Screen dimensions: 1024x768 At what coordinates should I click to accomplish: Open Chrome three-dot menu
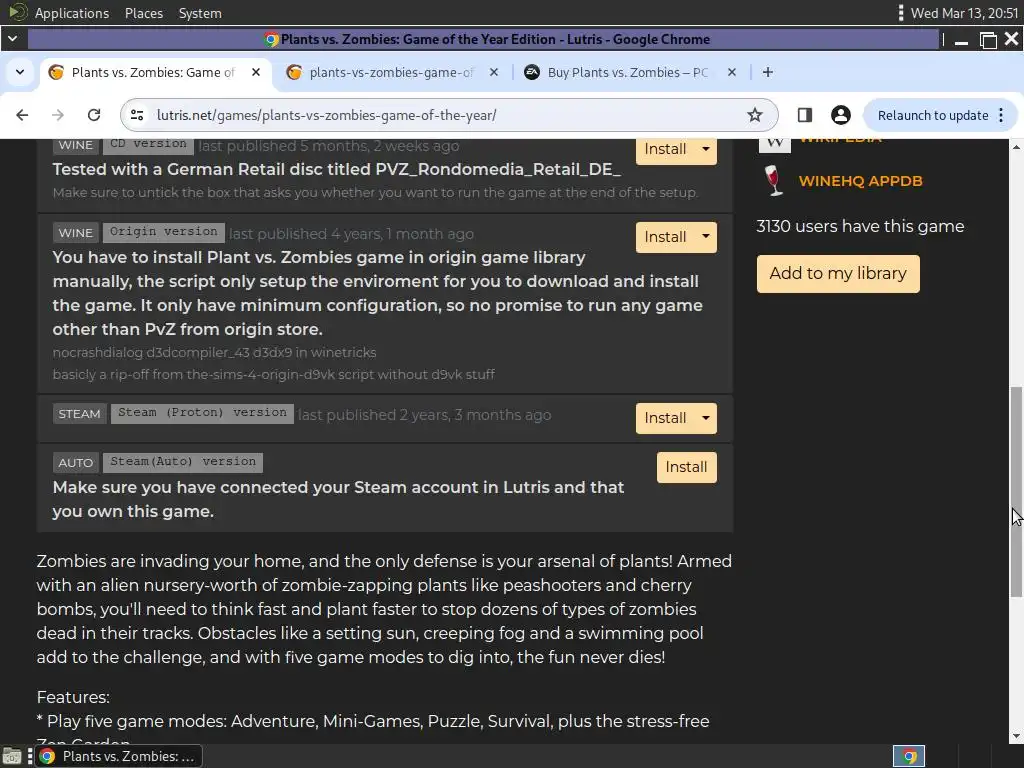point(1001,116)
